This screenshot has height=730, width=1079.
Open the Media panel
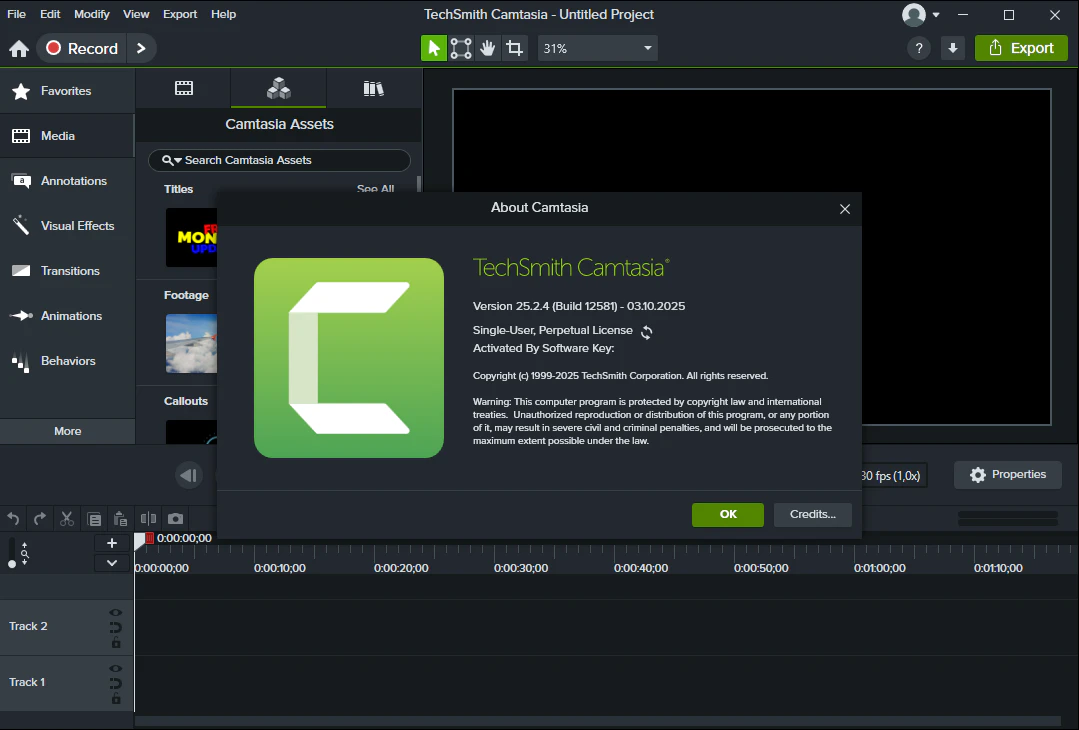coord(67,136)
